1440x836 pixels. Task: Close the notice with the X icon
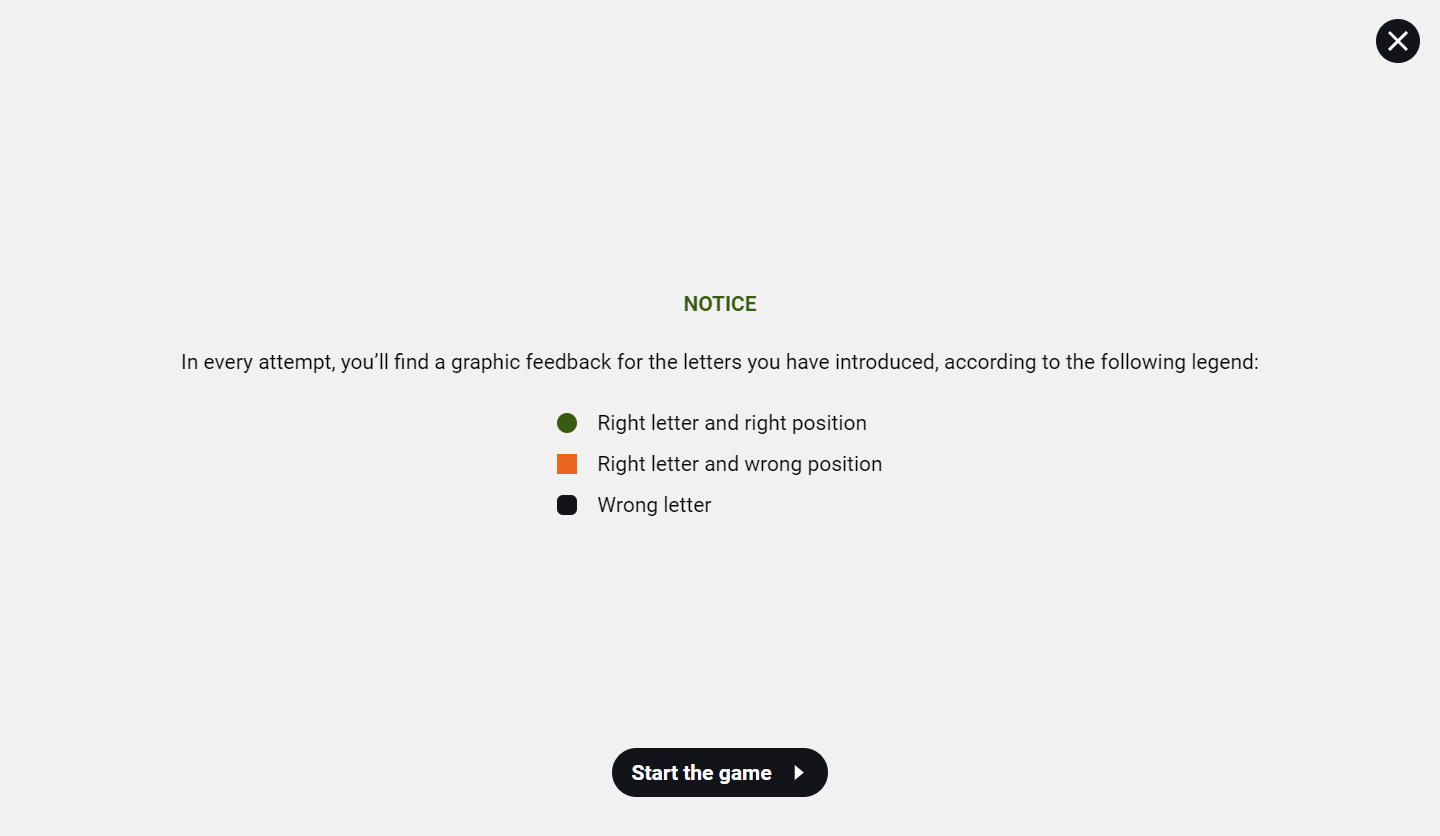1397,41
